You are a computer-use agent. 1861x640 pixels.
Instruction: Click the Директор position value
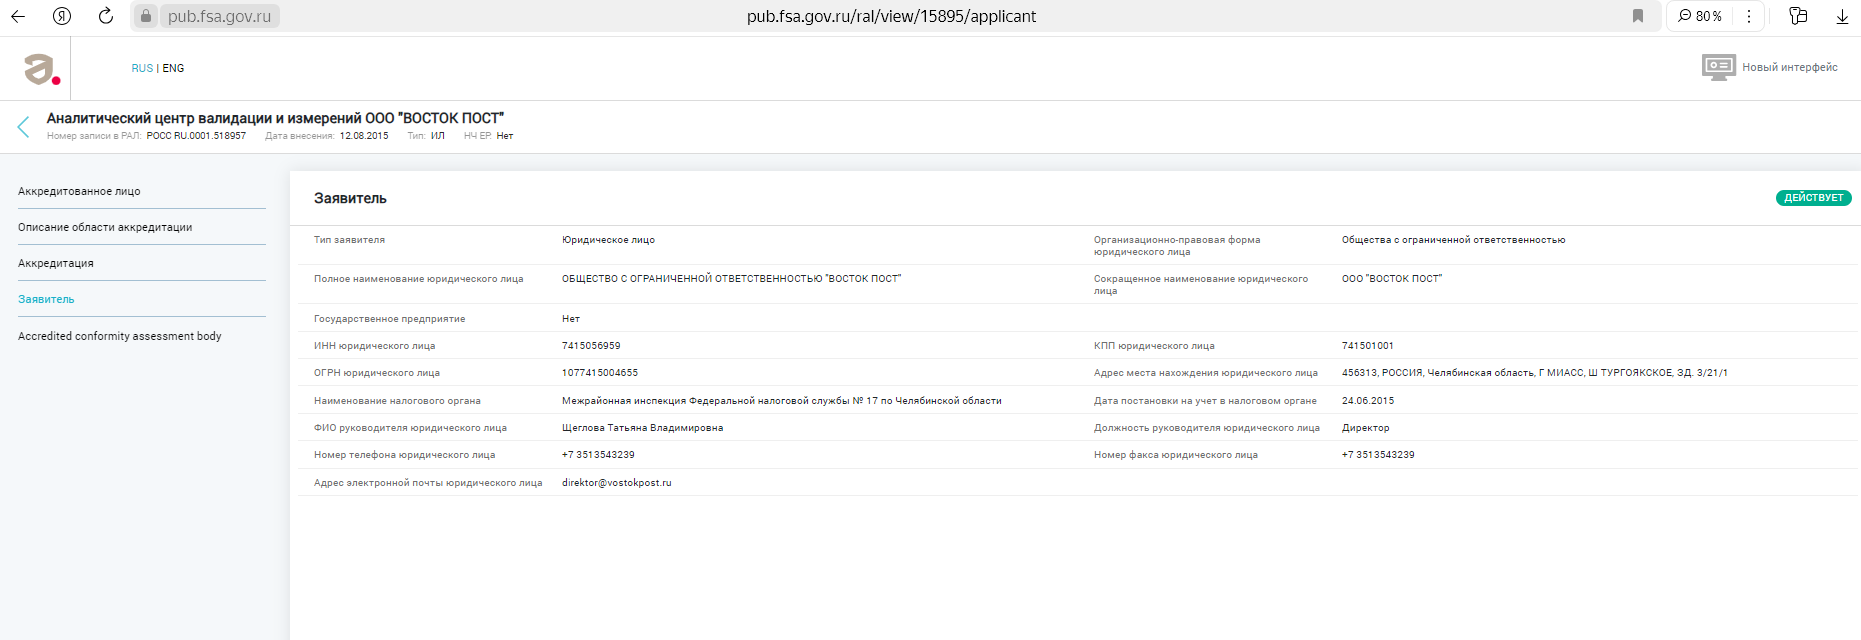(x=1366, y=428)
